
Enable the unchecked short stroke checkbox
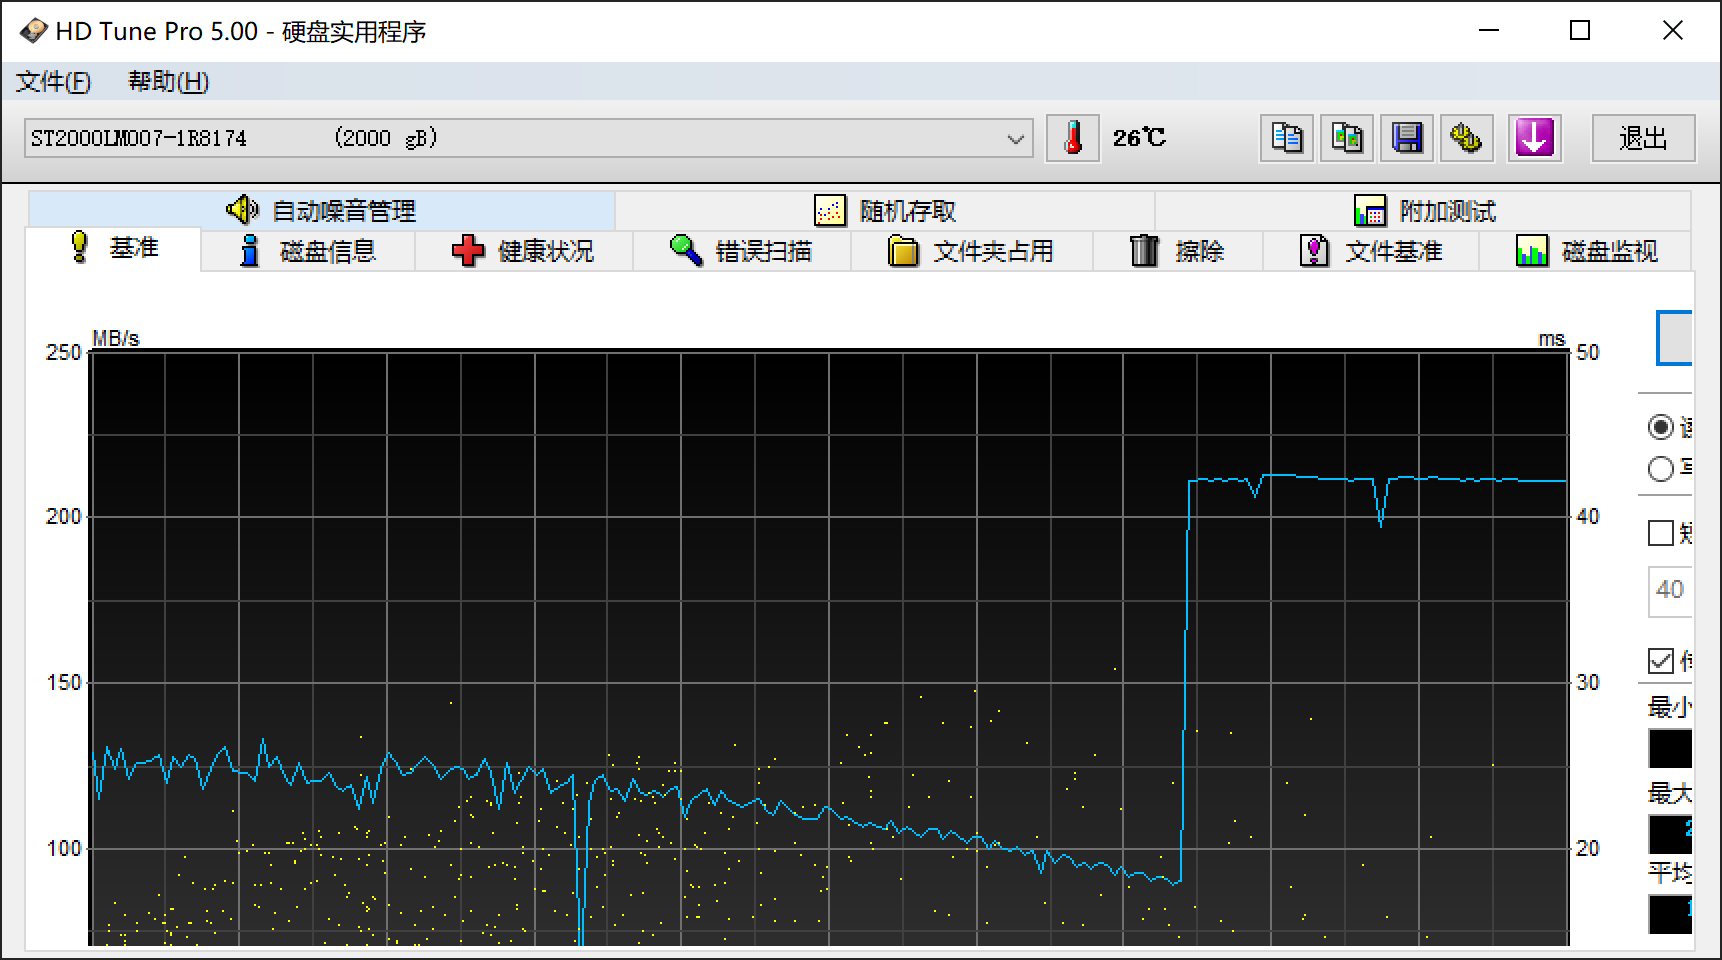click(1661, 533)
